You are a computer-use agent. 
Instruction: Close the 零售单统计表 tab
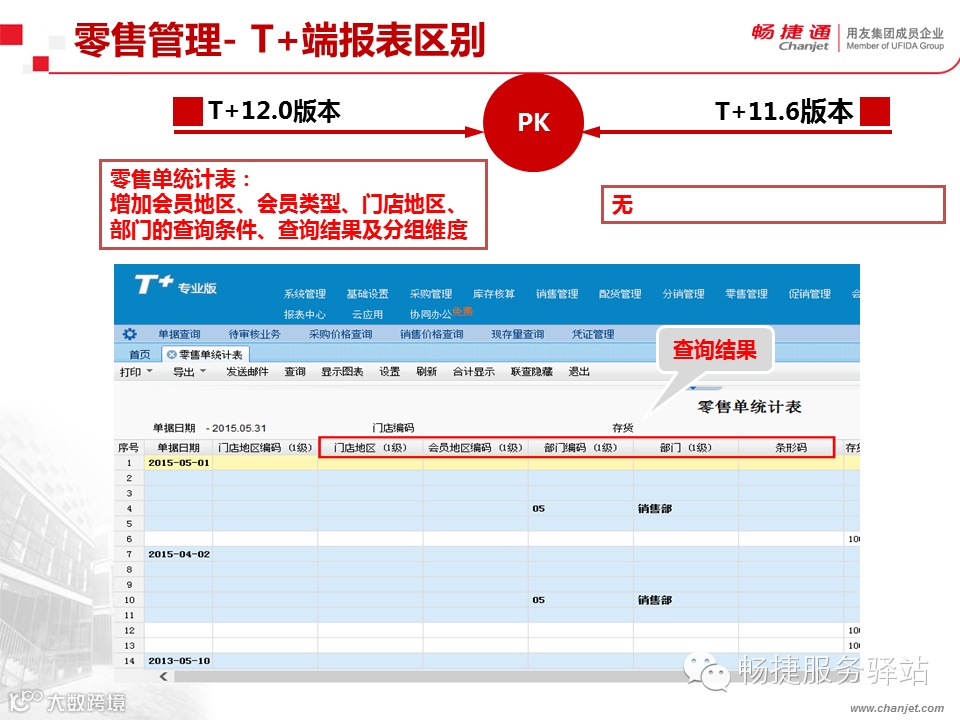(171, 354)
